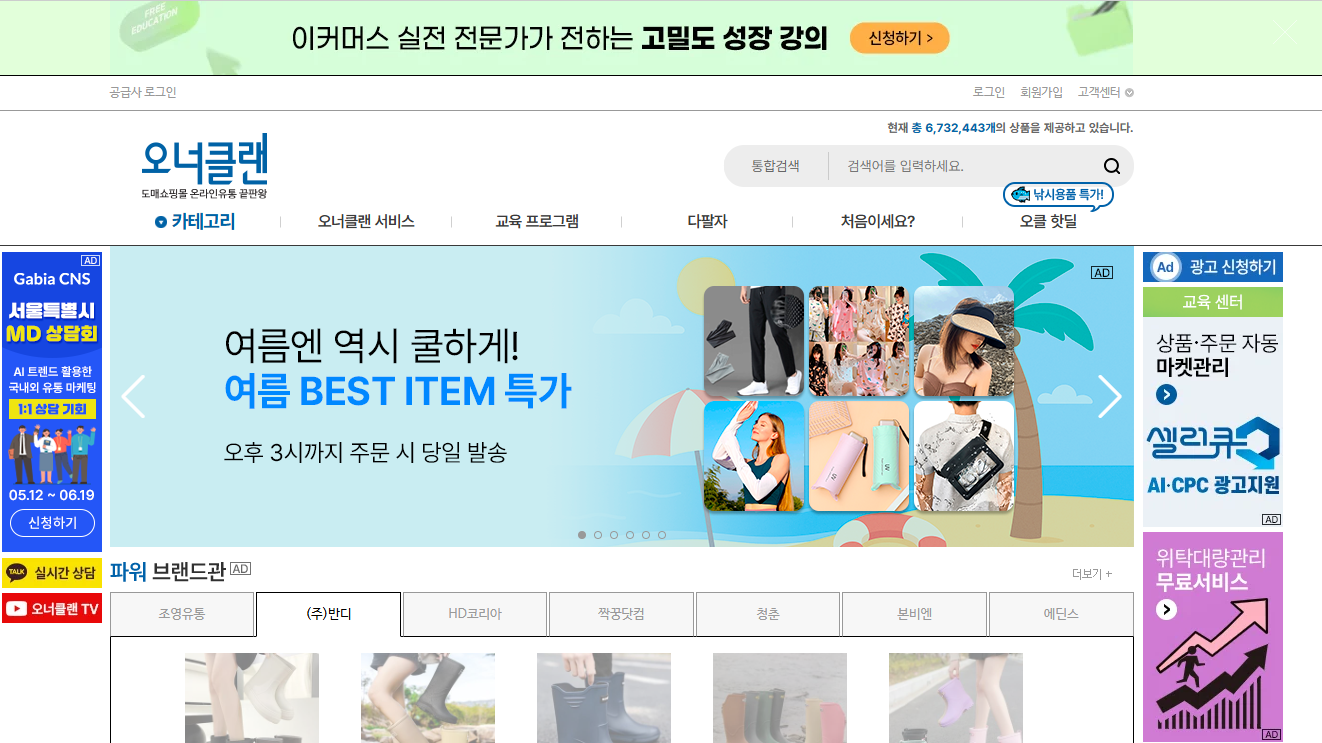Open beige and black boots product image
Screen dimensions: 1322x743
(x=428, y=698)
